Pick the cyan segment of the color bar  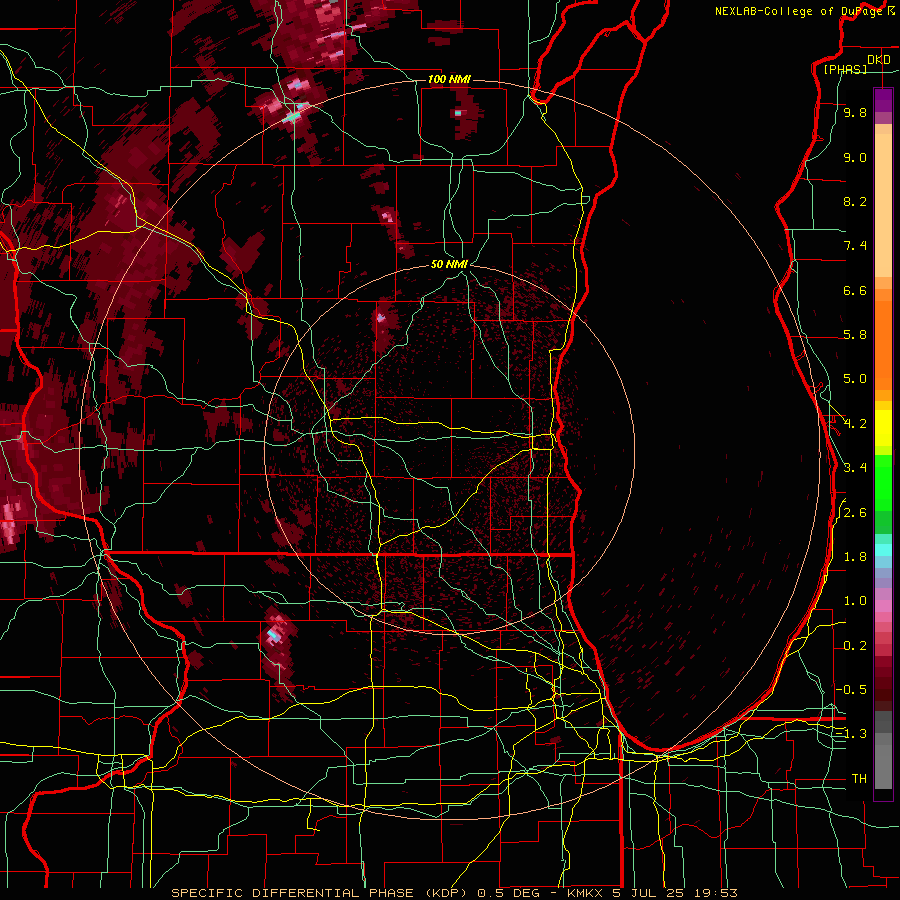tap(883, 550)
